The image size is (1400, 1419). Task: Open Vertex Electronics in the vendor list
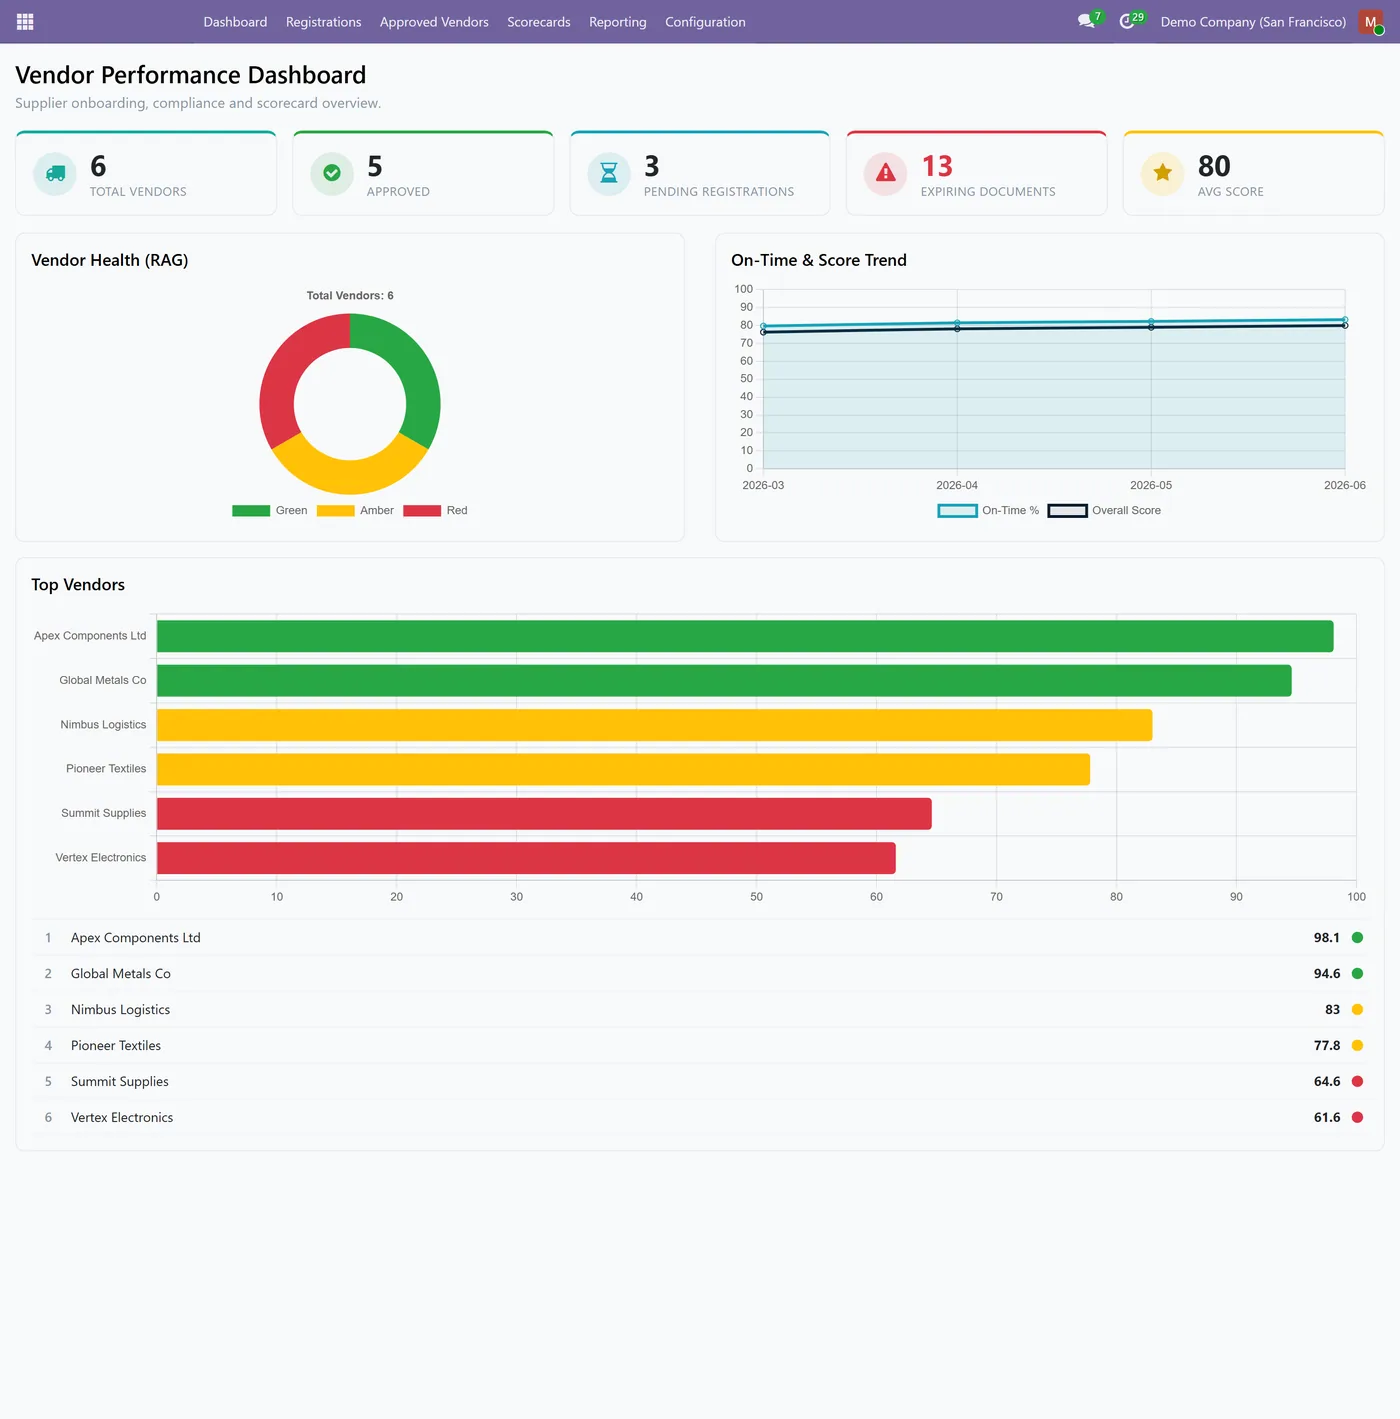pos(700,1117)
